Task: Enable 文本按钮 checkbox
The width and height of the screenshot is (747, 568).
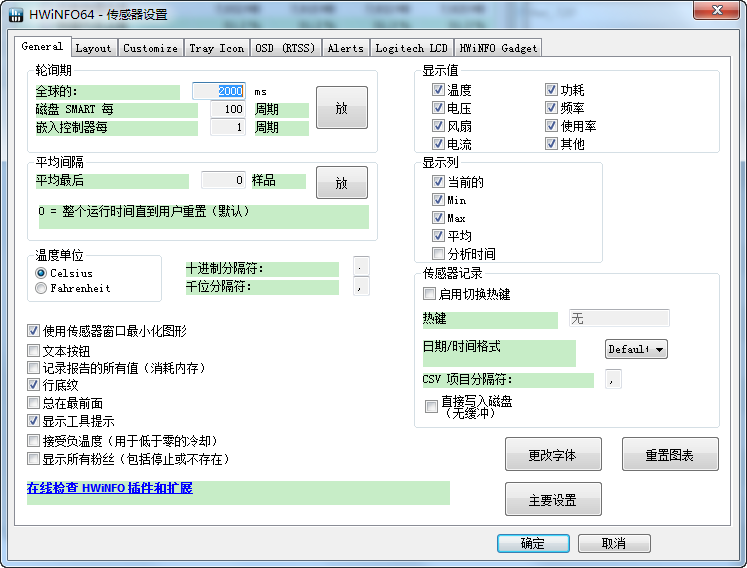Action: [33, 351]
